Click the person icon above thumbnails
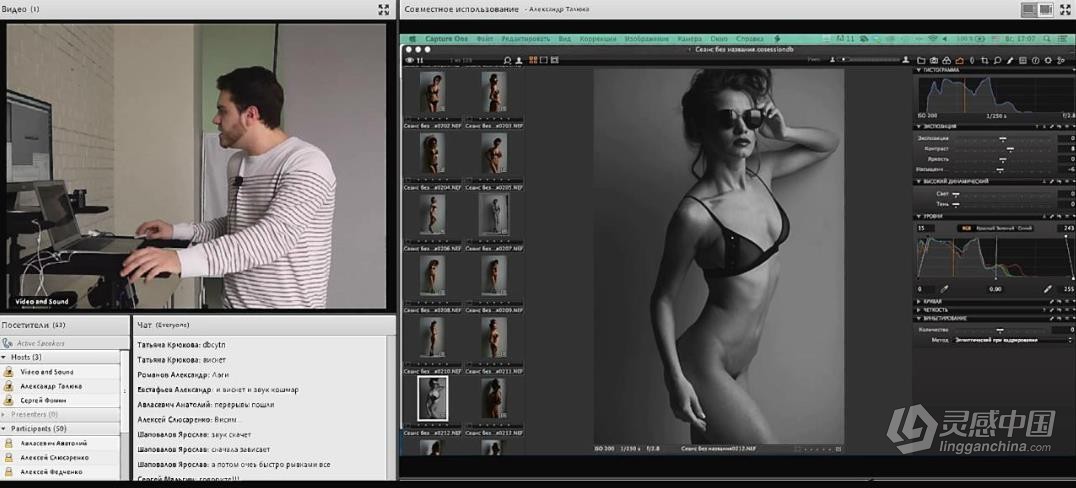 pyautogui.click(x=519, y=60)
